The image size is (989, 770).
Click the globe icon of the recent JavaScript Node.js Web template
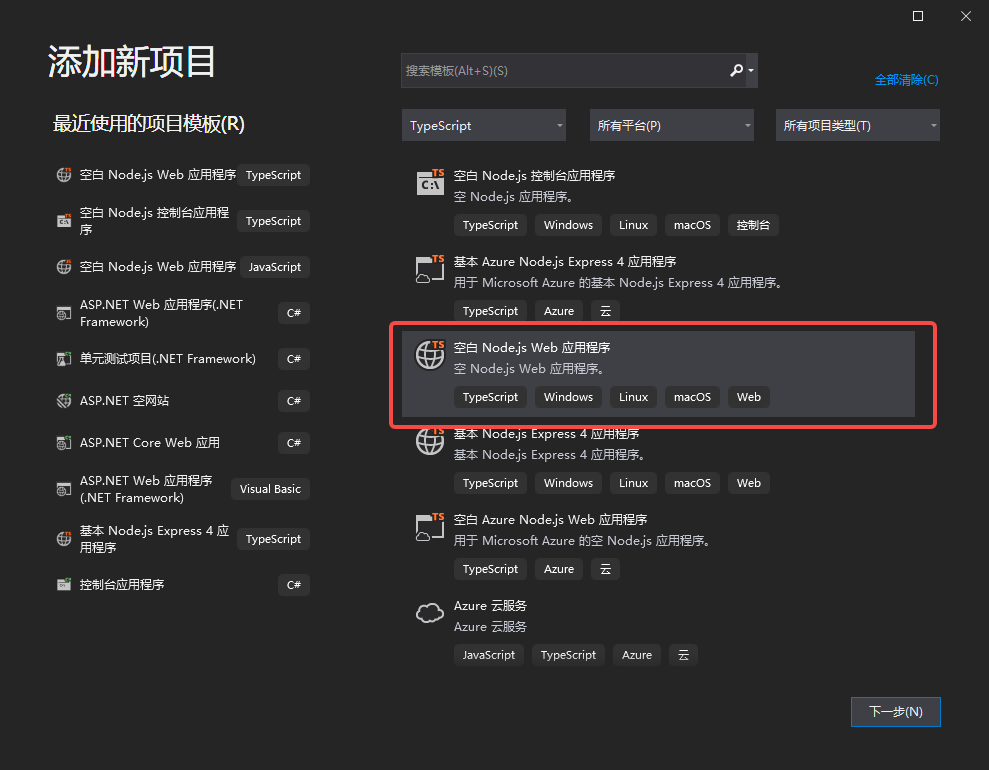coord(64,267)
